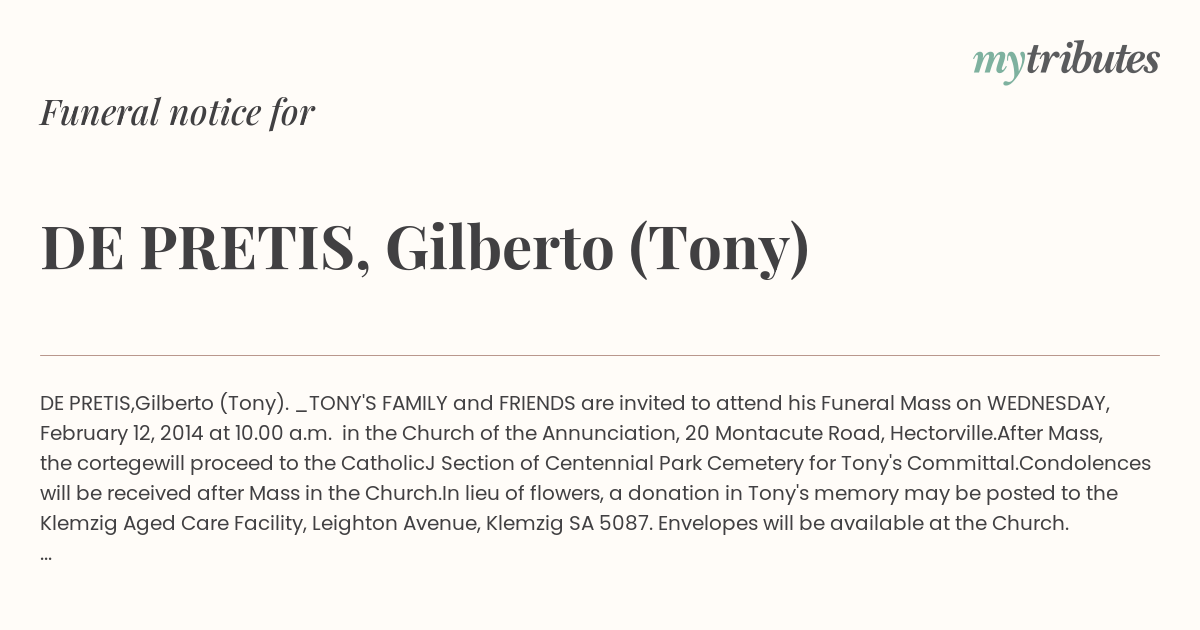Select the DE PRETIS, Gilberto (Tony) title
The image size is (1200, 630).
[x=425, y=248]
